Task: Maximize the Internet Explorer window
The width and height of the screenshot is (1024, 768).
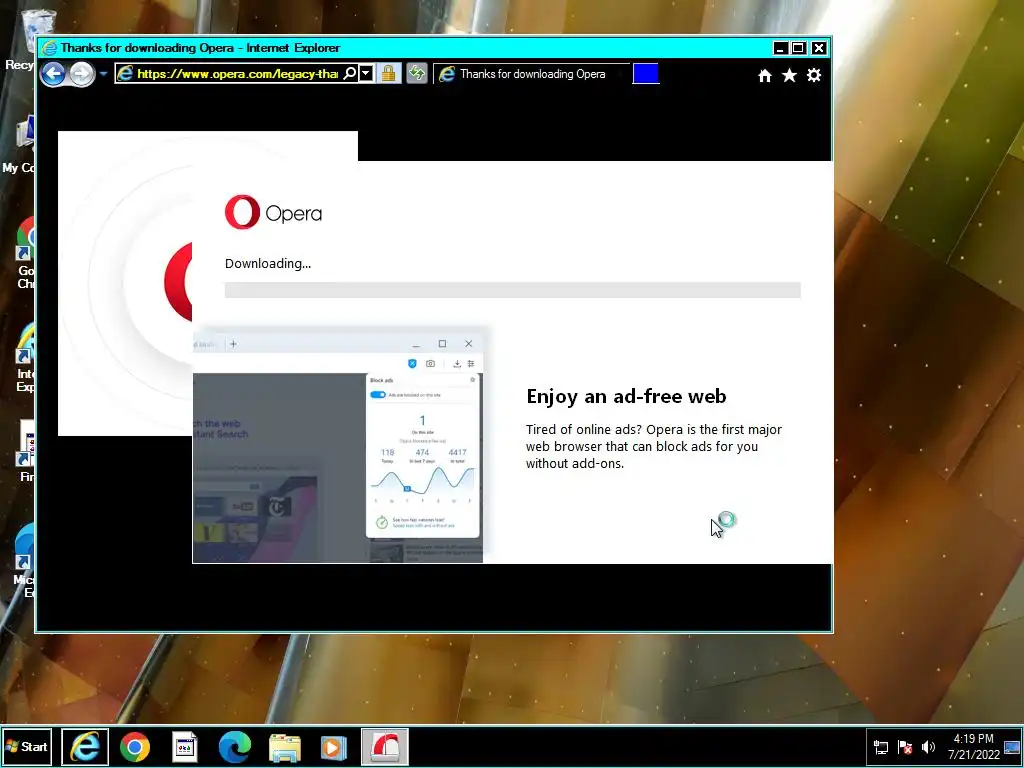Action: 799,48
